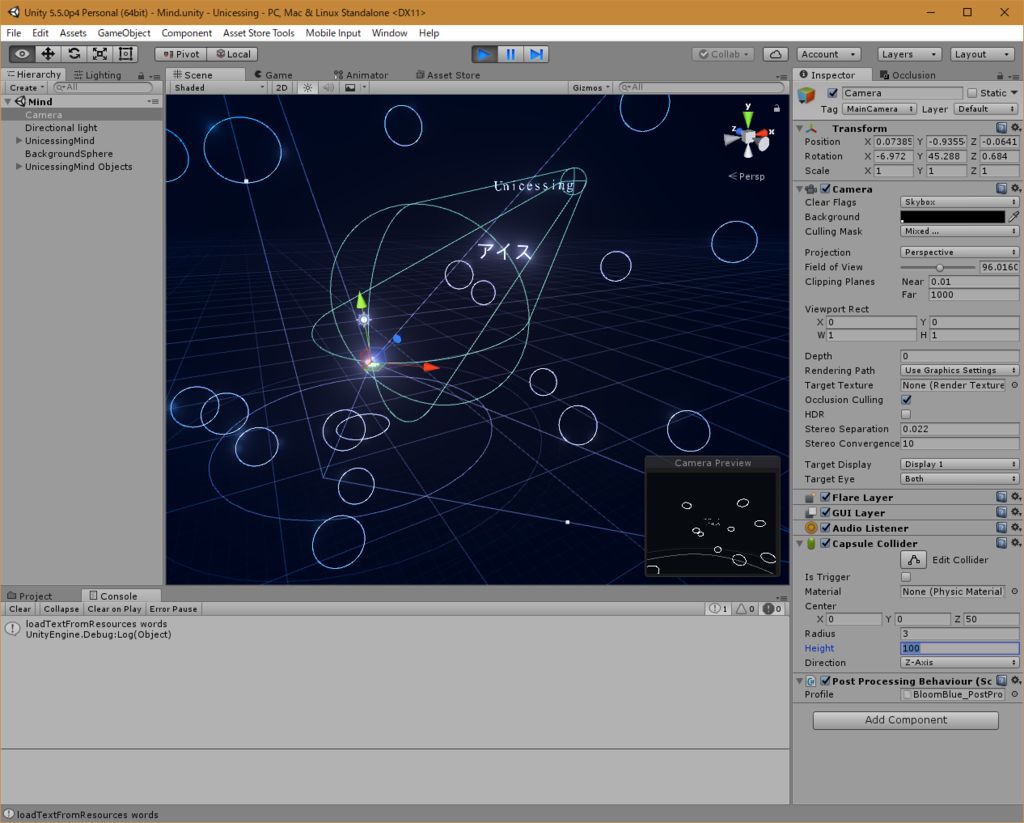Switch to the Game tab

(x=274, y=74)
